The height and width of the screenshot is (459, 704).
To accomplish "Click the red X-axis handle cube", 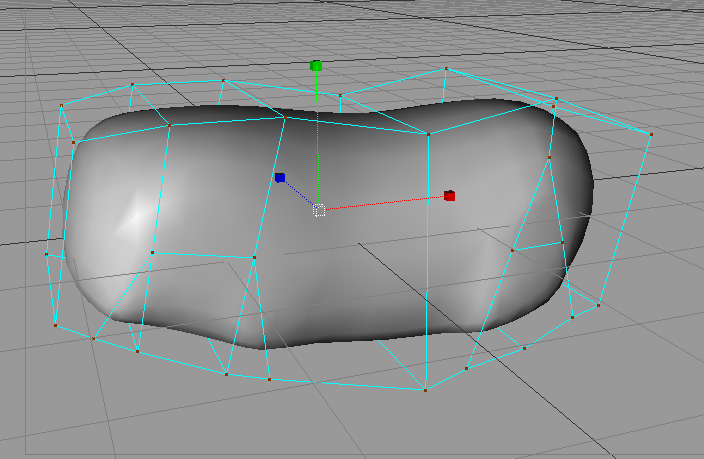I will (450, 196).
